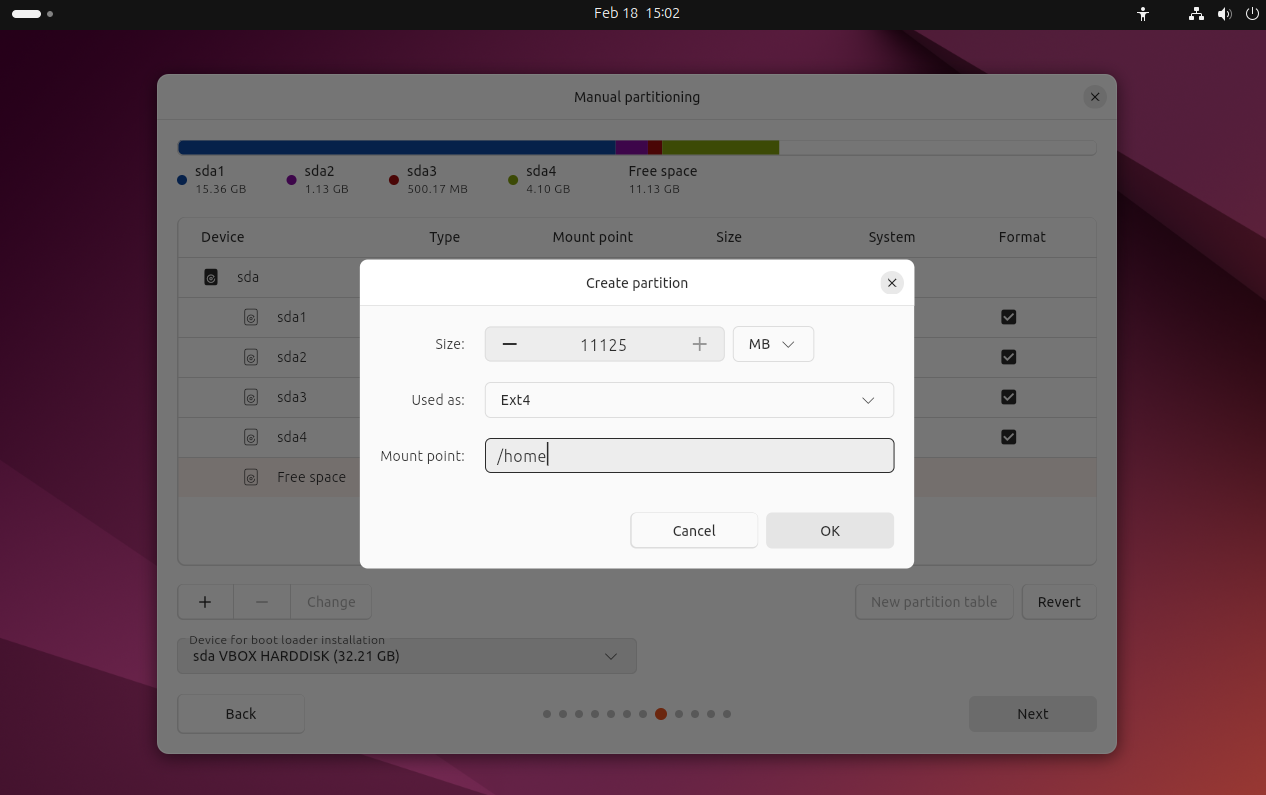The height and width of the screenshot is (795, 1266).
Task: Click the Free space row icon
Action: pos(251,477)
